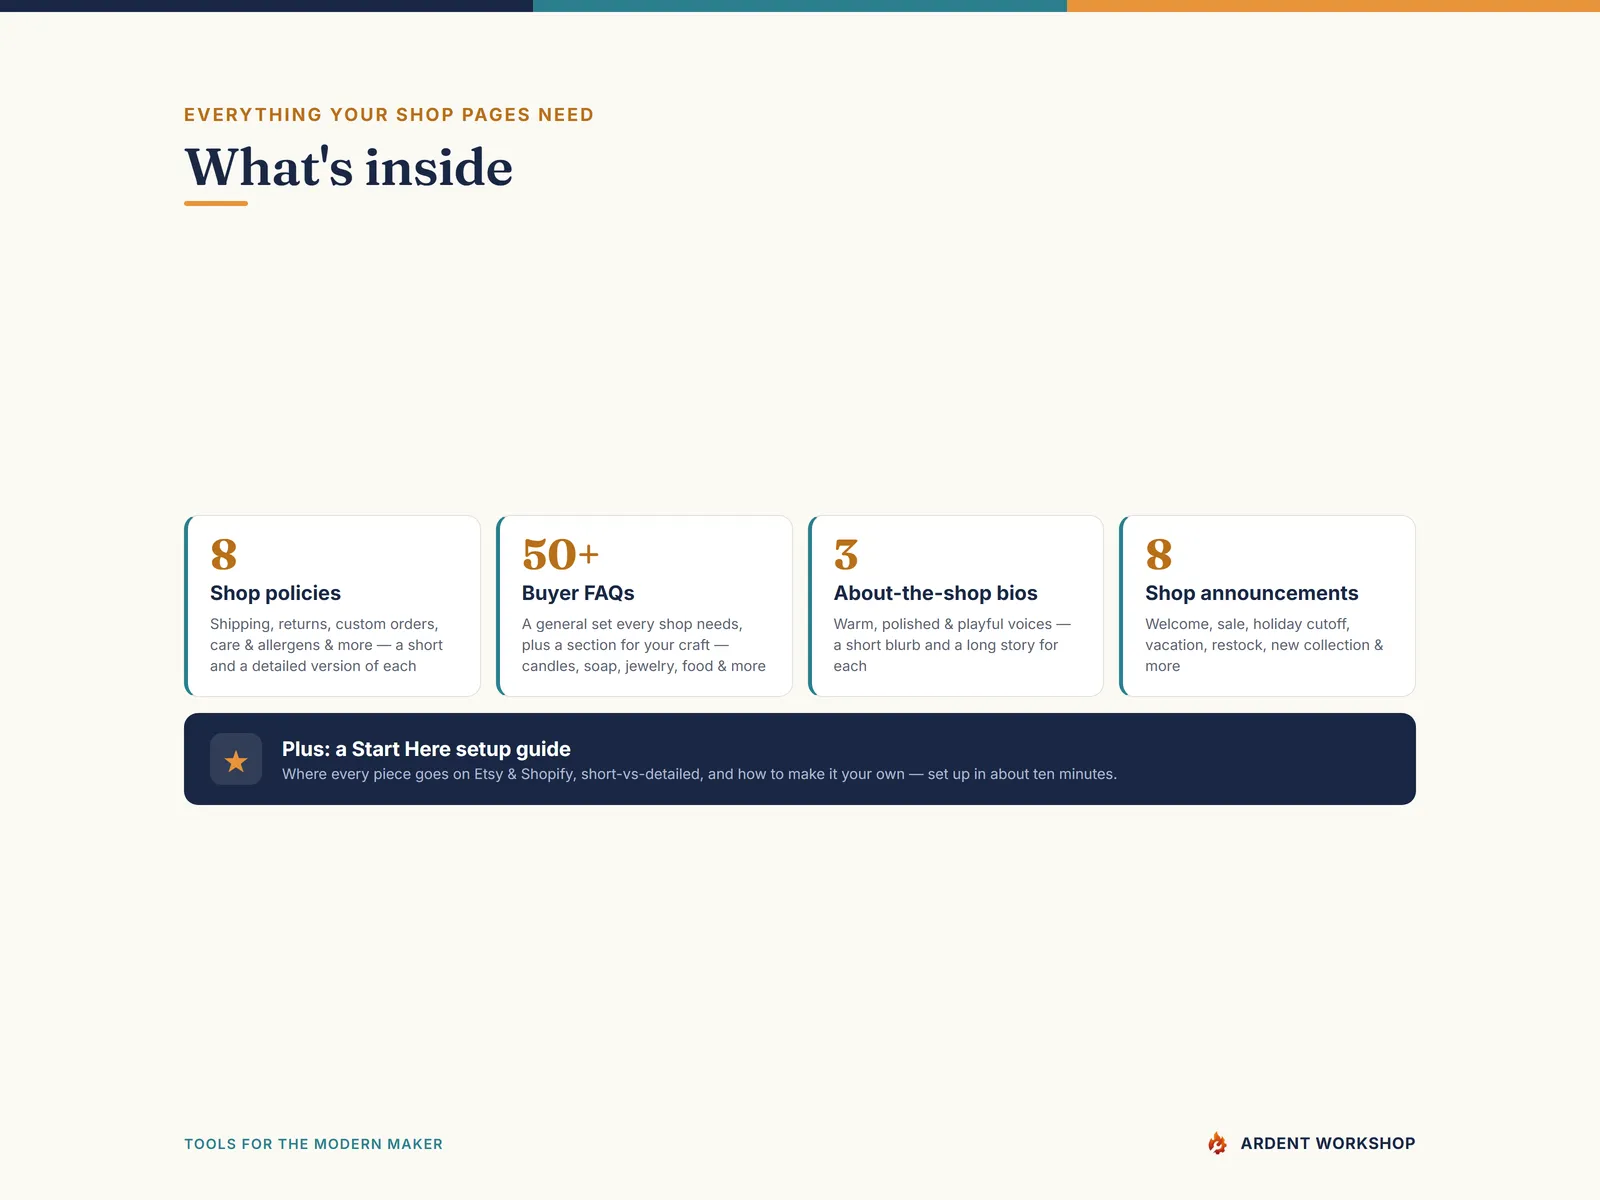
Task: Select the About-the-shop bios card title
Action: click(x=935, y=593)
